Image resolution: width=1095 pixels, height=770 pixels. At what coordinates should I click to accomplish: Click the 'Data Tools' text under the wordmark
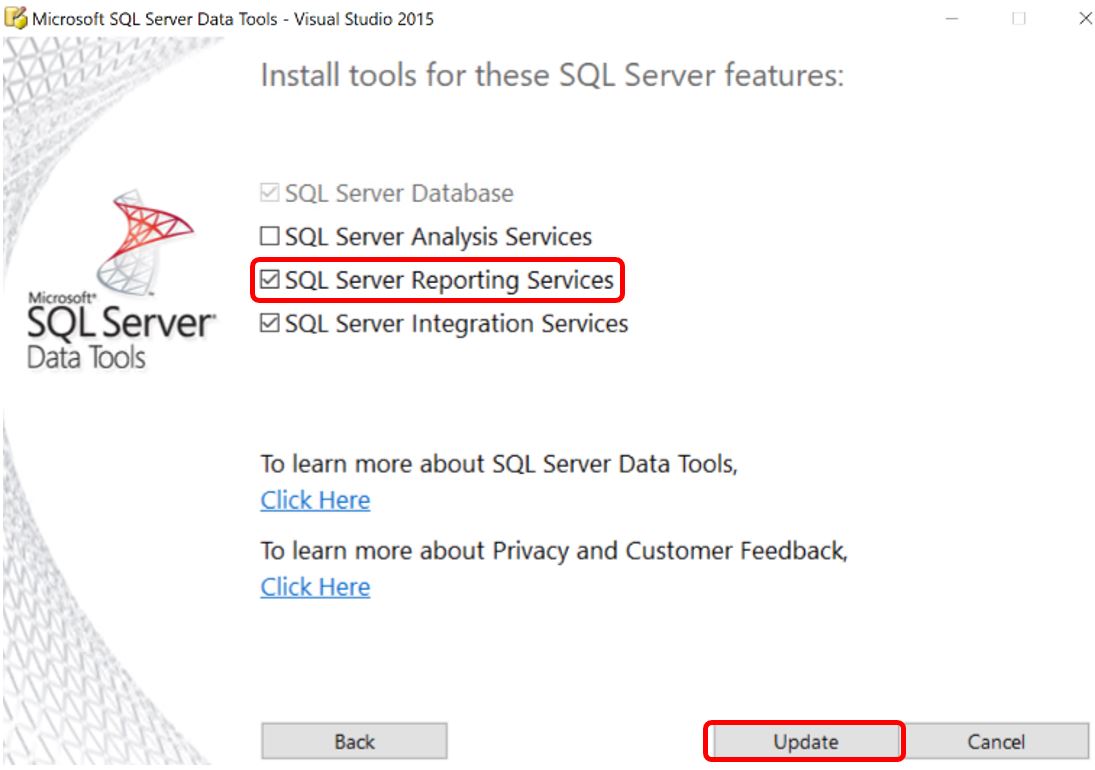coord(87,357)
